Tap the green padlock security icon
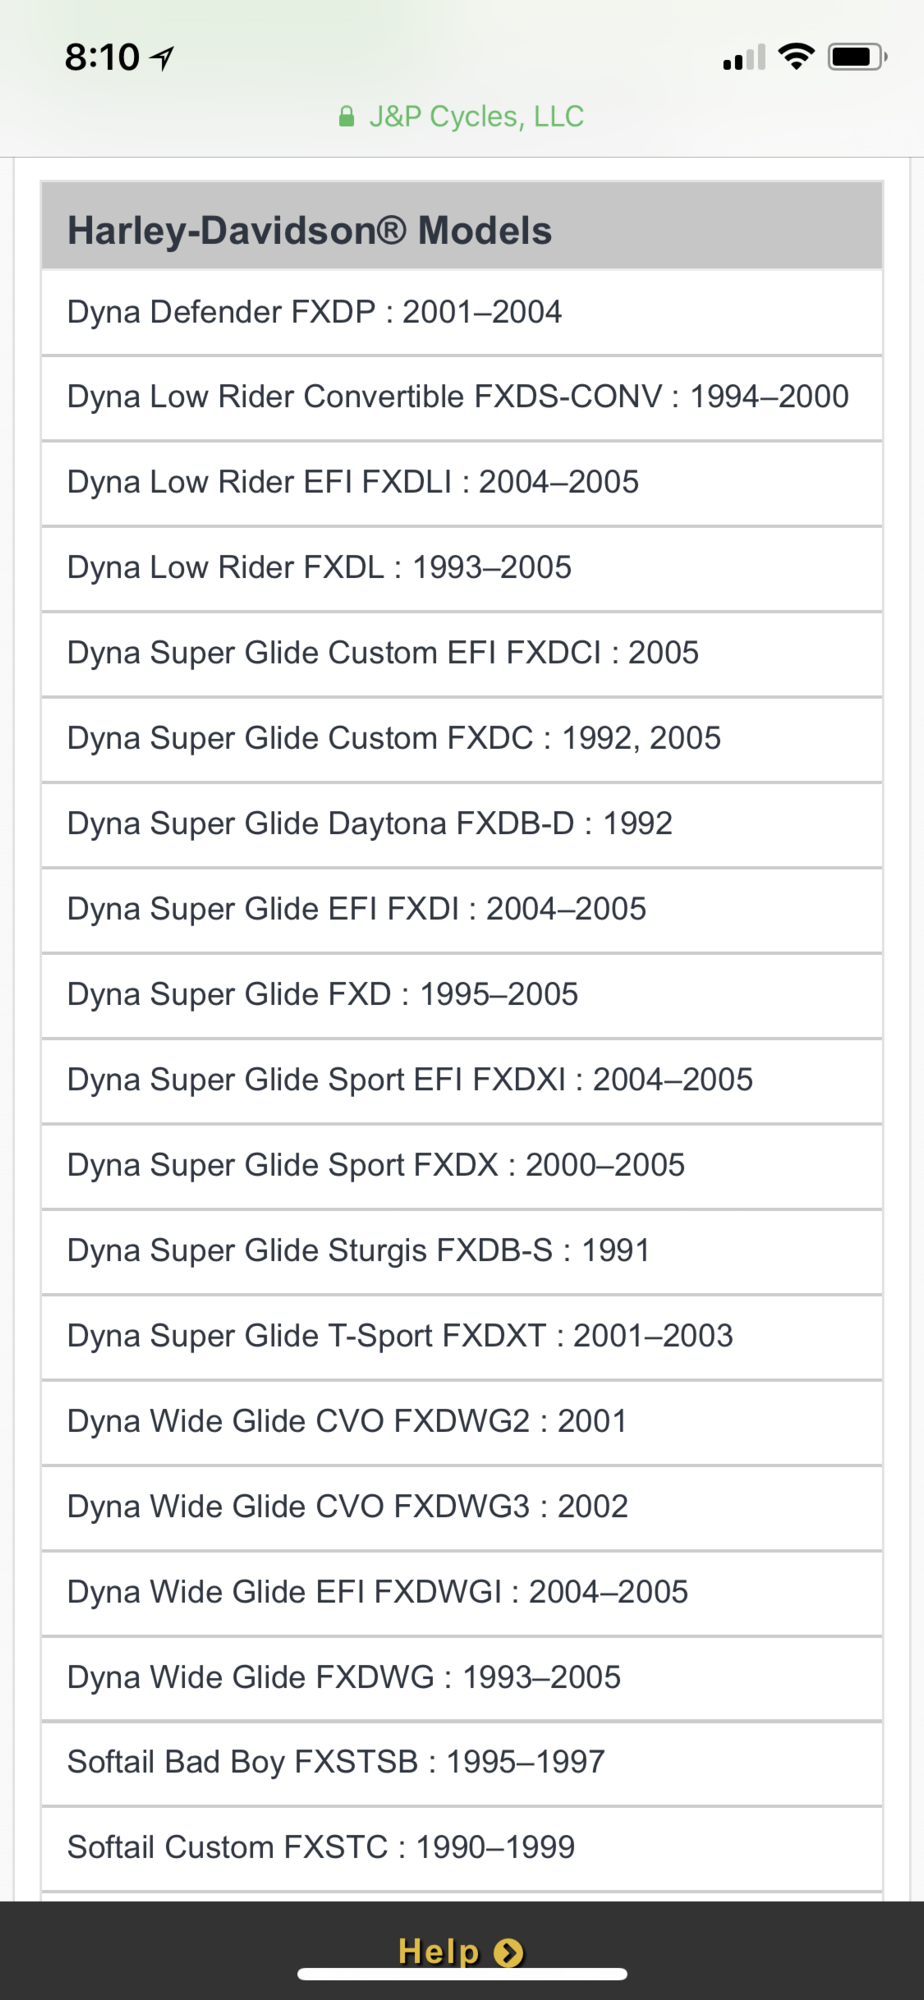Image resolution: width=924 pixels, height=2000 pixels. (x=346, y=117)
